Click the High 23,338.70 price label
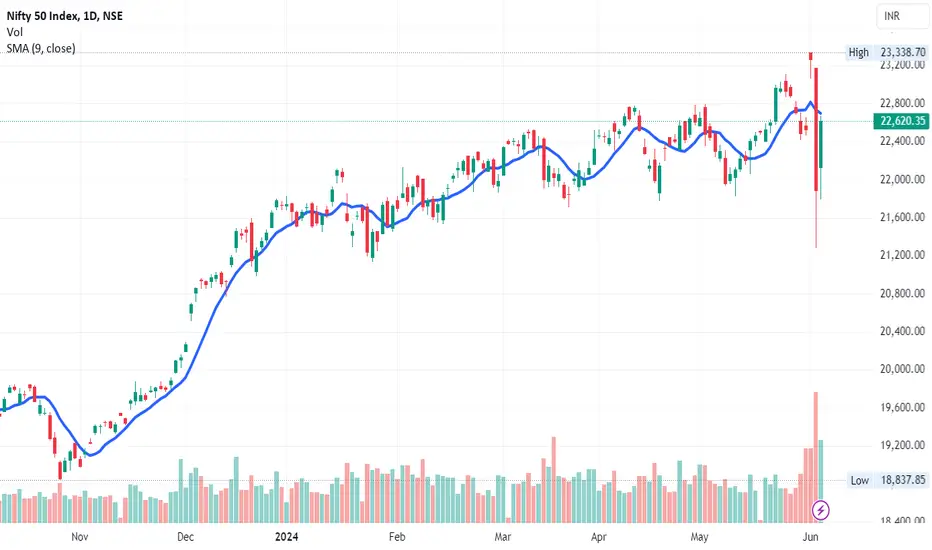Viewport: 932px width, 550px height. tap(887, 52)
